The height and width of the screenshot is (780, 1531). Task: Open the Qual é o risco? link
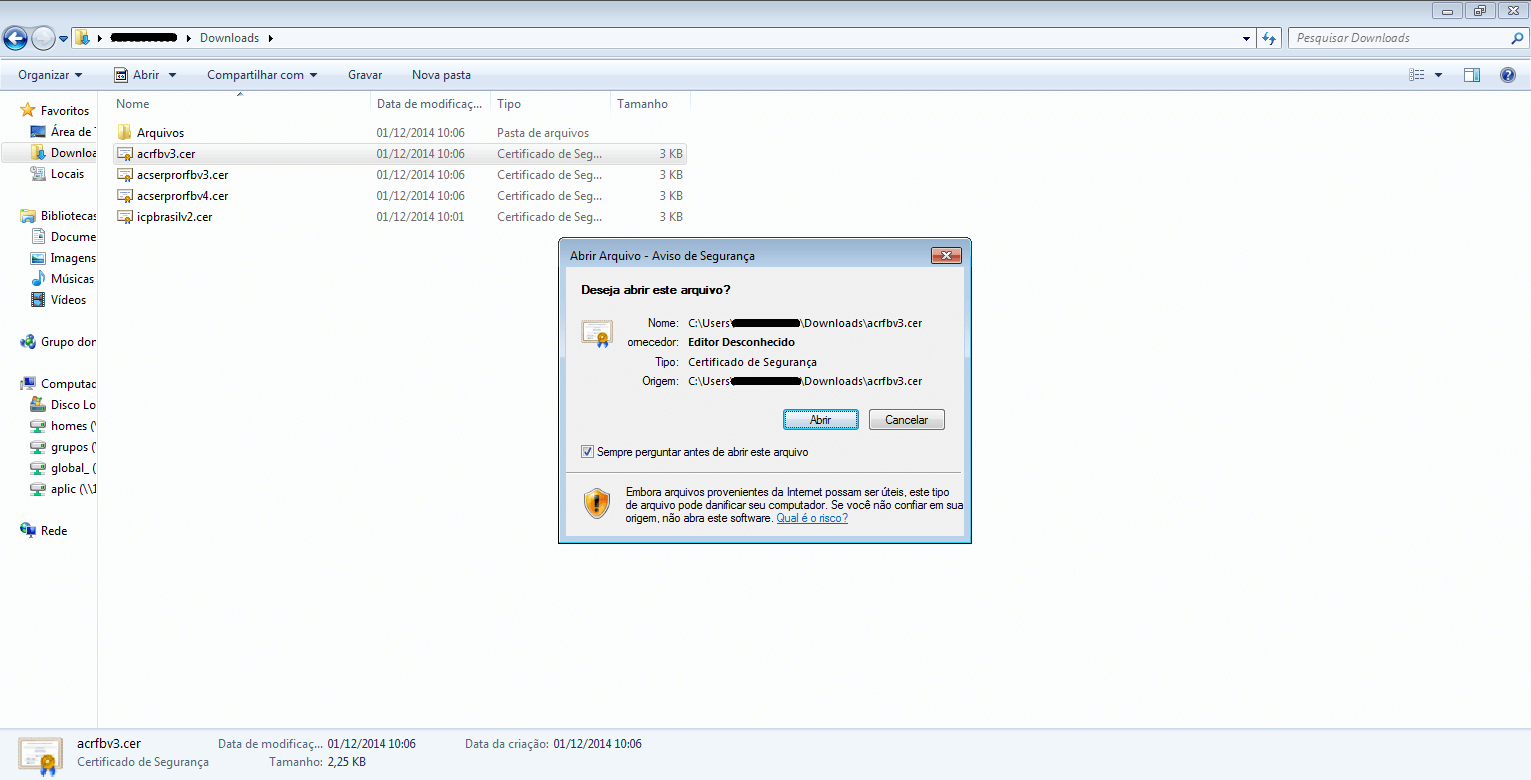(812, 518)
